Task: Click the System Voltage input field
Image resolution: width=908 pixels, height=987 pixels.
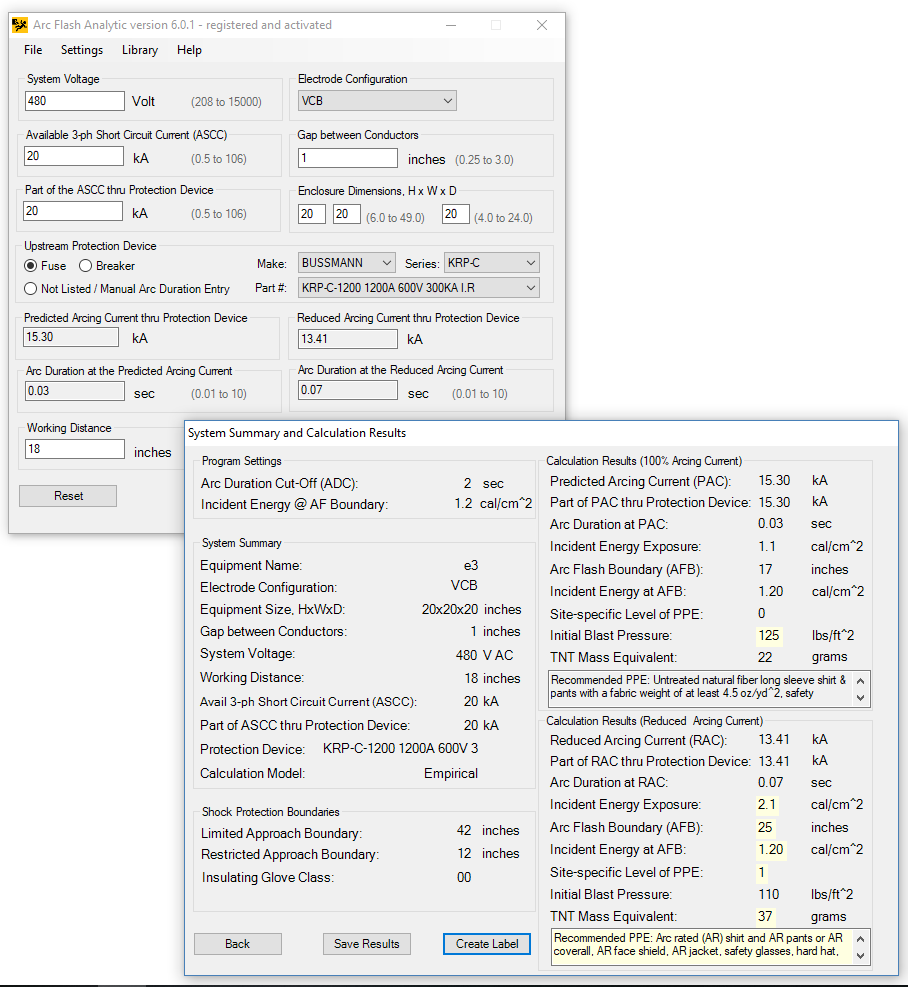Action: 75,101
